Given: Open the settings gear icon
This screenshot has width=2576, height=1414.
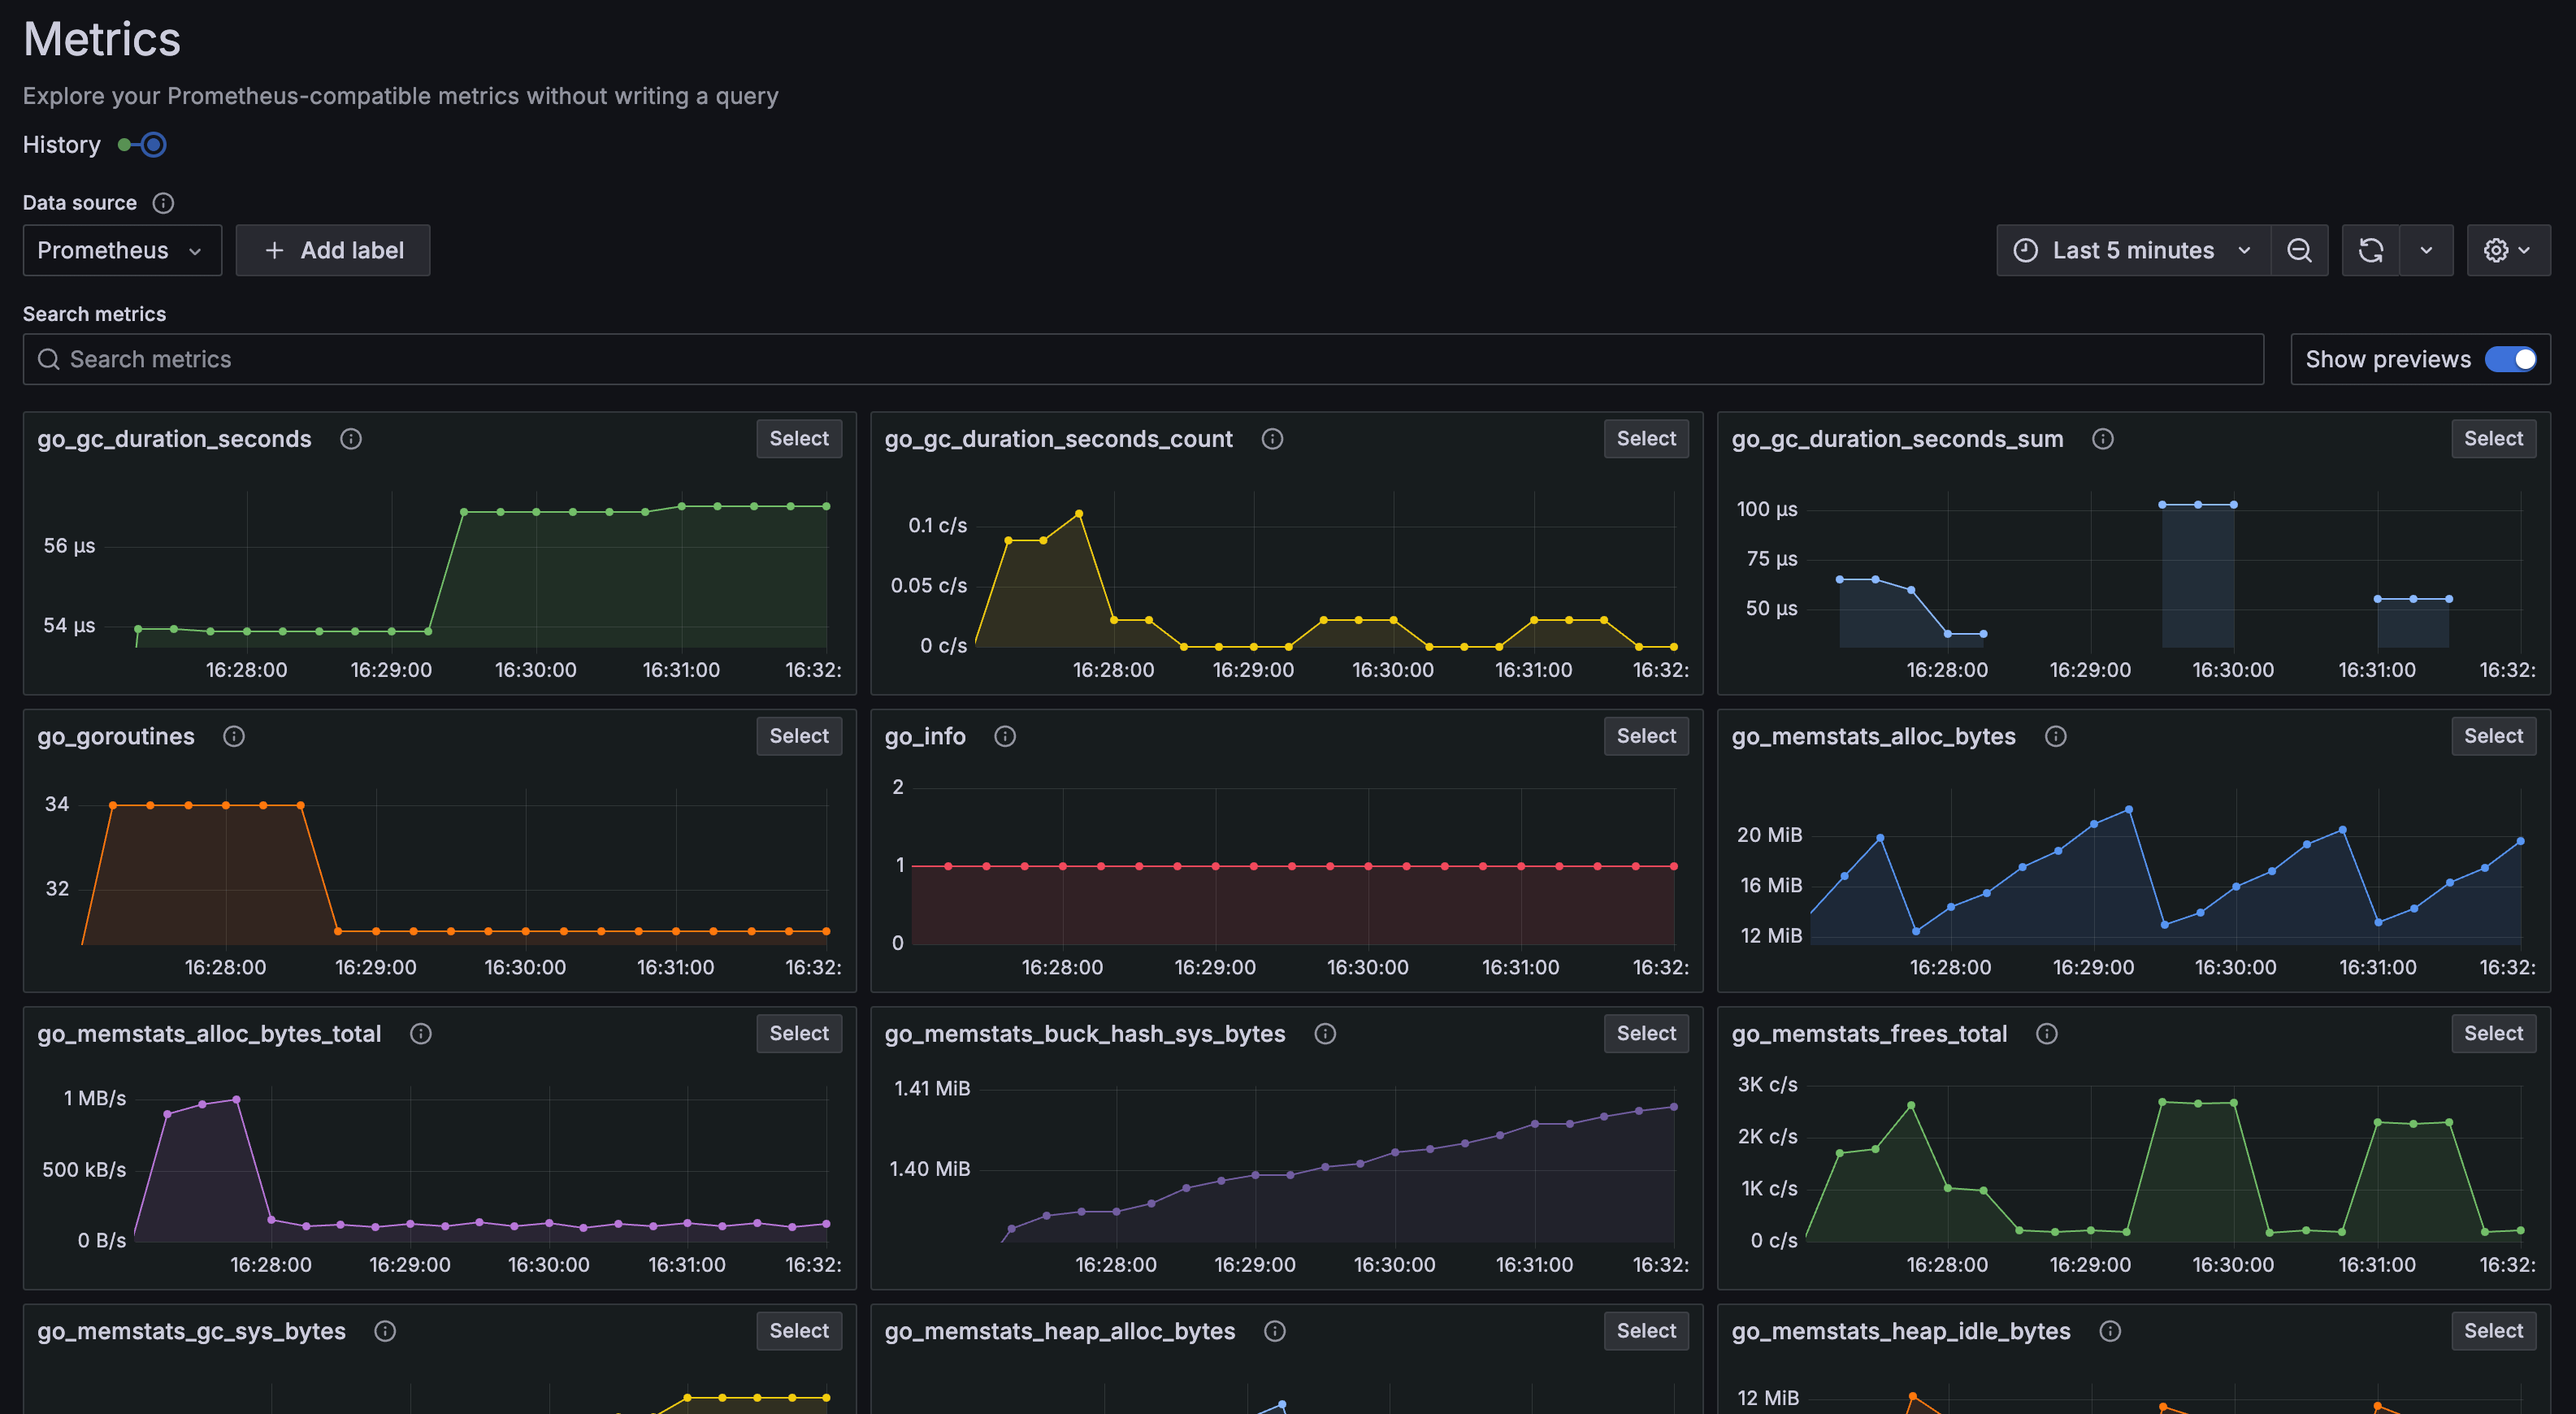Looking at the screenshot, I should pos(2498,250).
